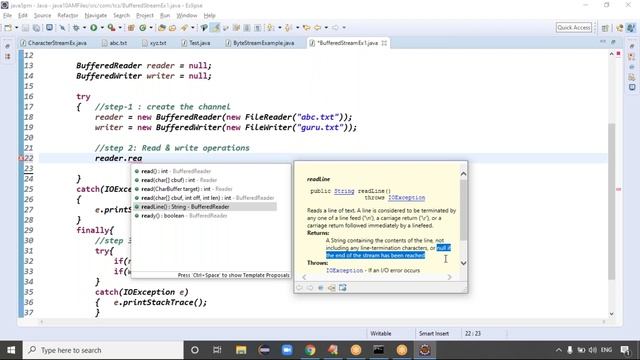Open the Source menu
This screenshot has height=360, width=640.
(x=42, y=16)
